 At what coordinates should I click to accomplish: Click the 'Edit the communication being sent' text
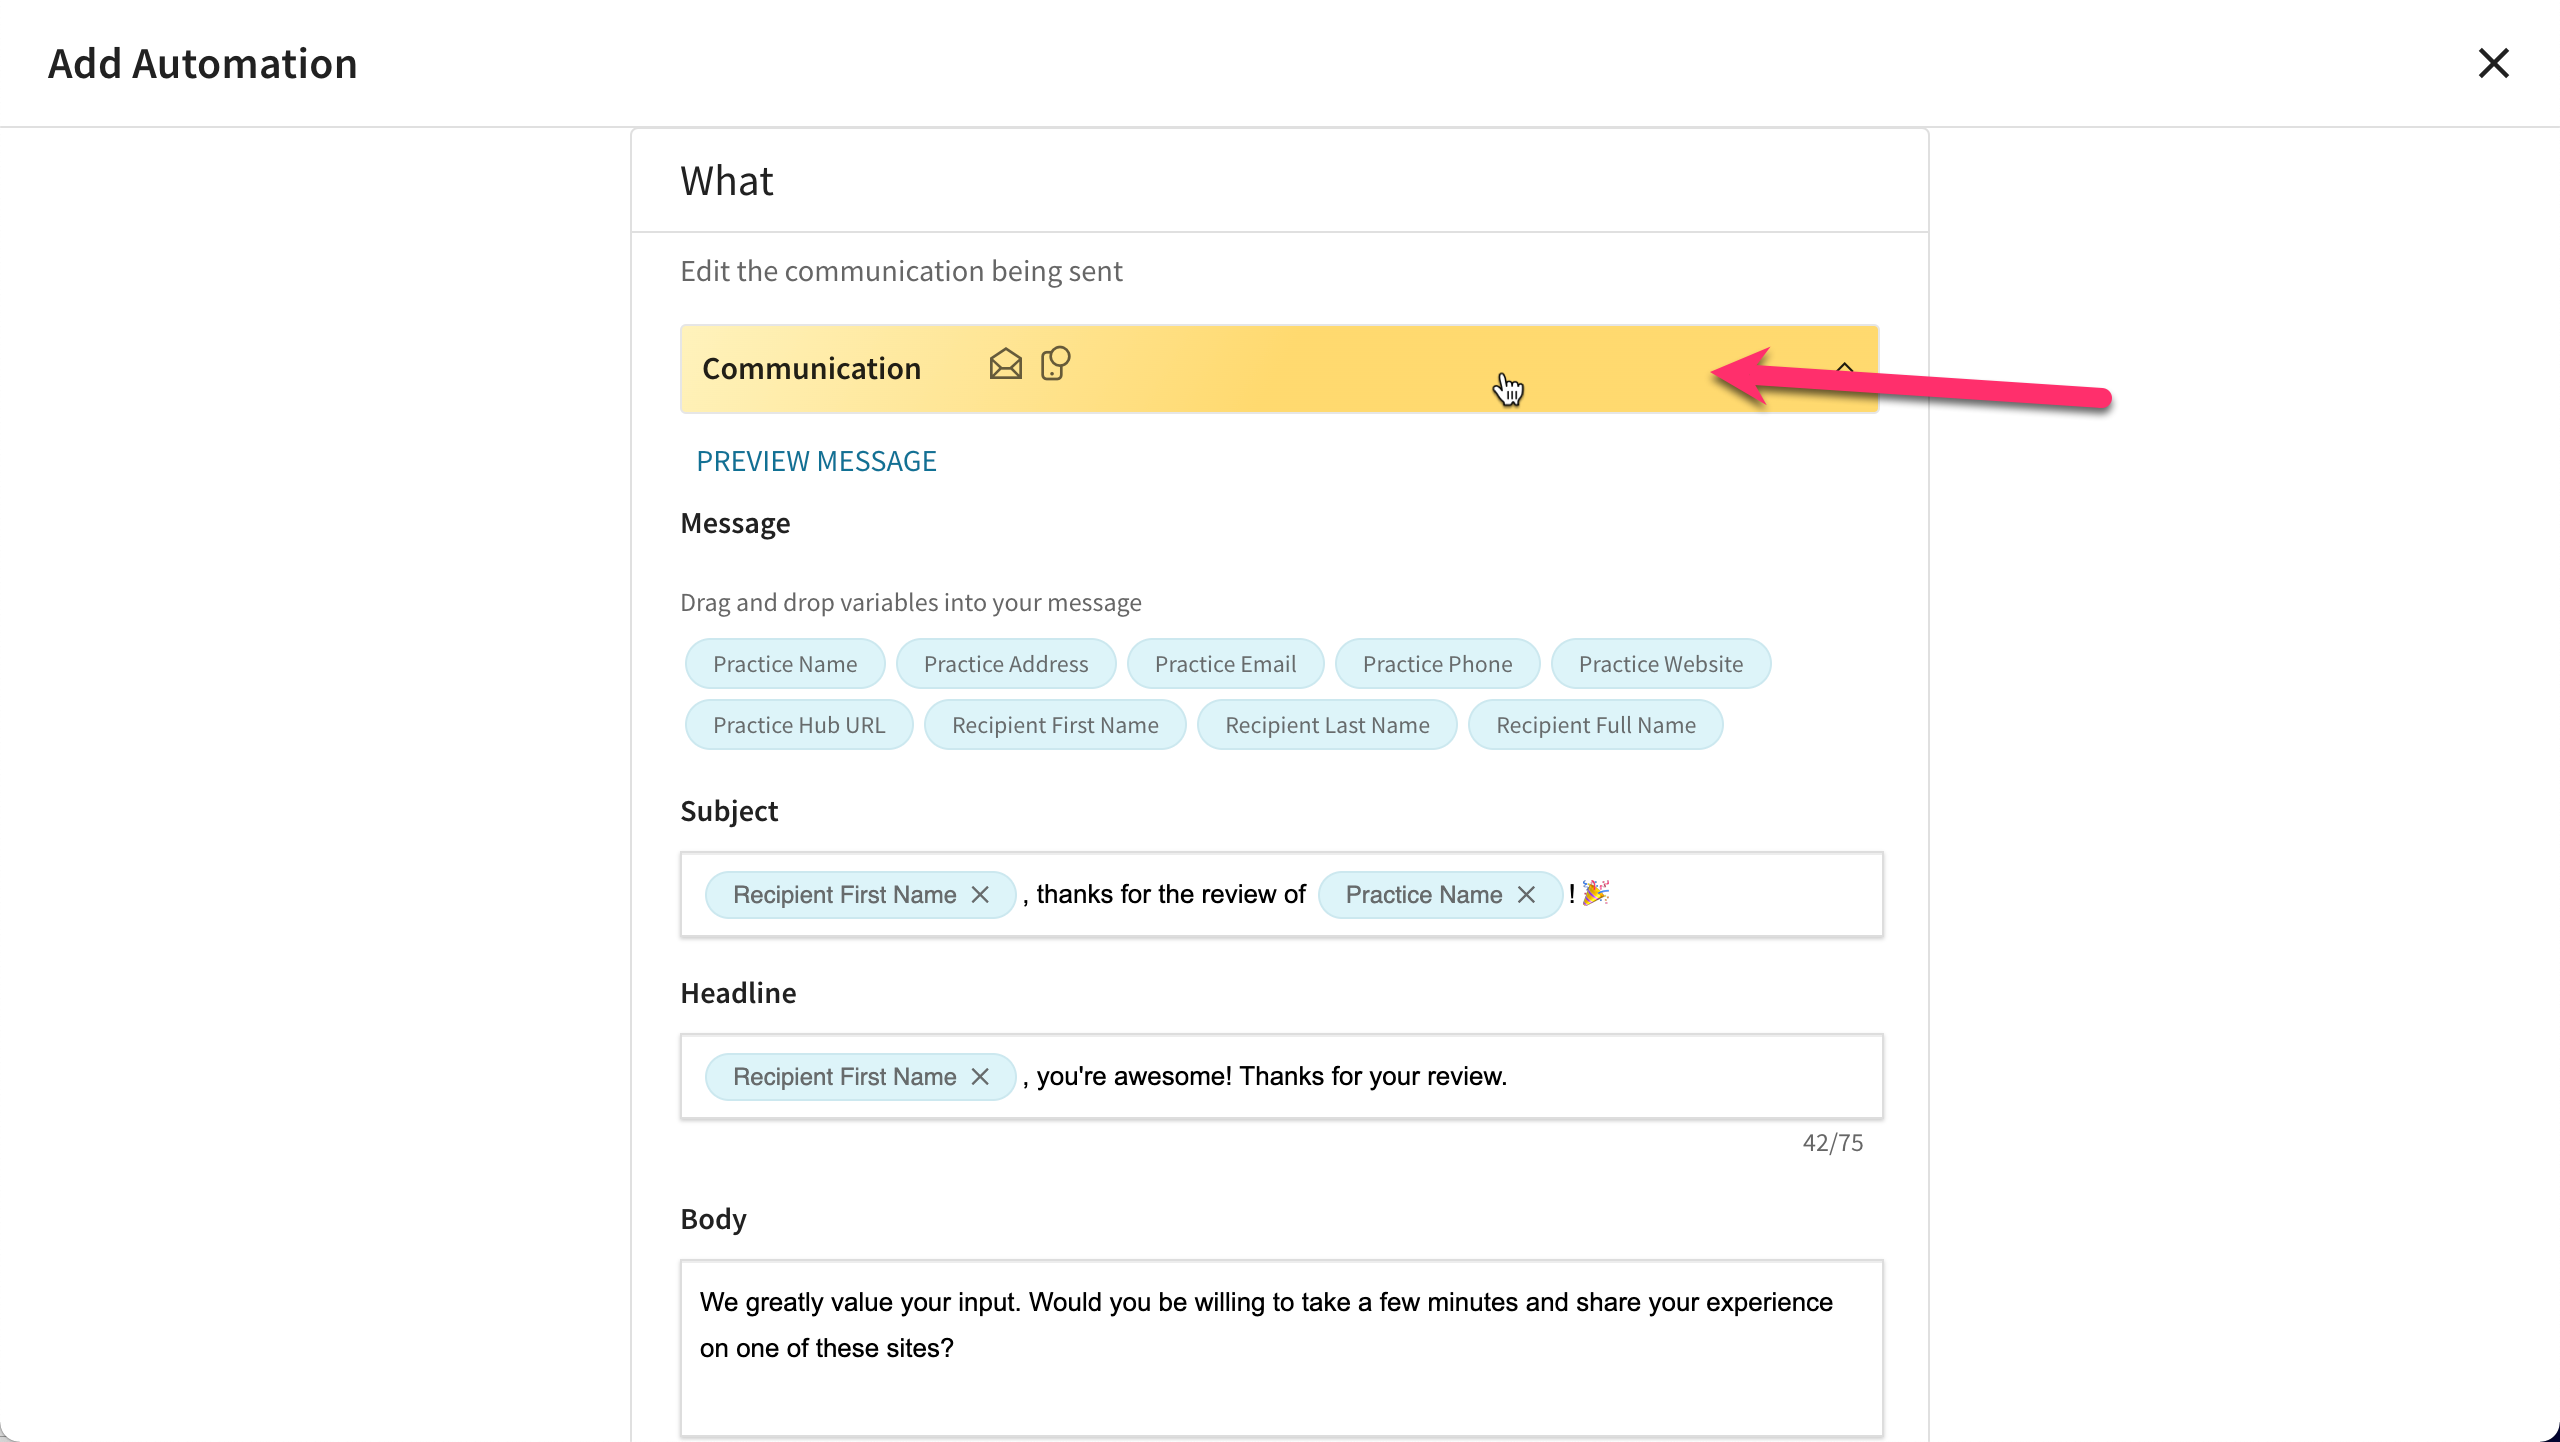pyautogui.click(x=901, y=271)
